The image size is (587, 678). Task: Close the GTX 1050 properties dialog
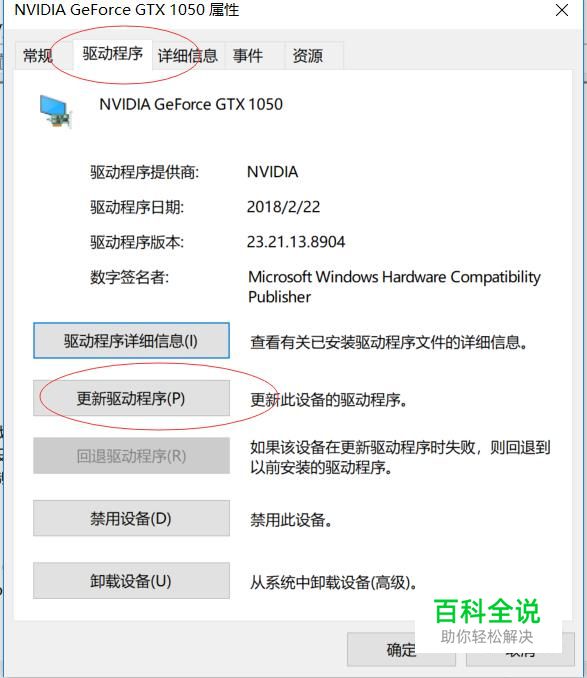coord(561,10)
